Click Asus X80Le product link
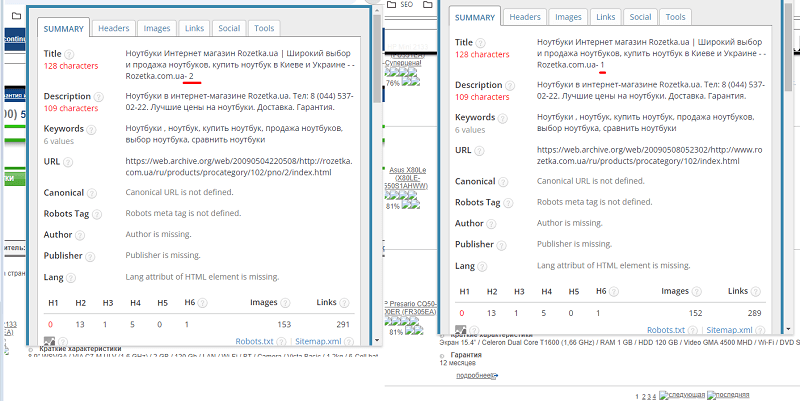This screenshot has height=401, width=800. click(405, 178)
